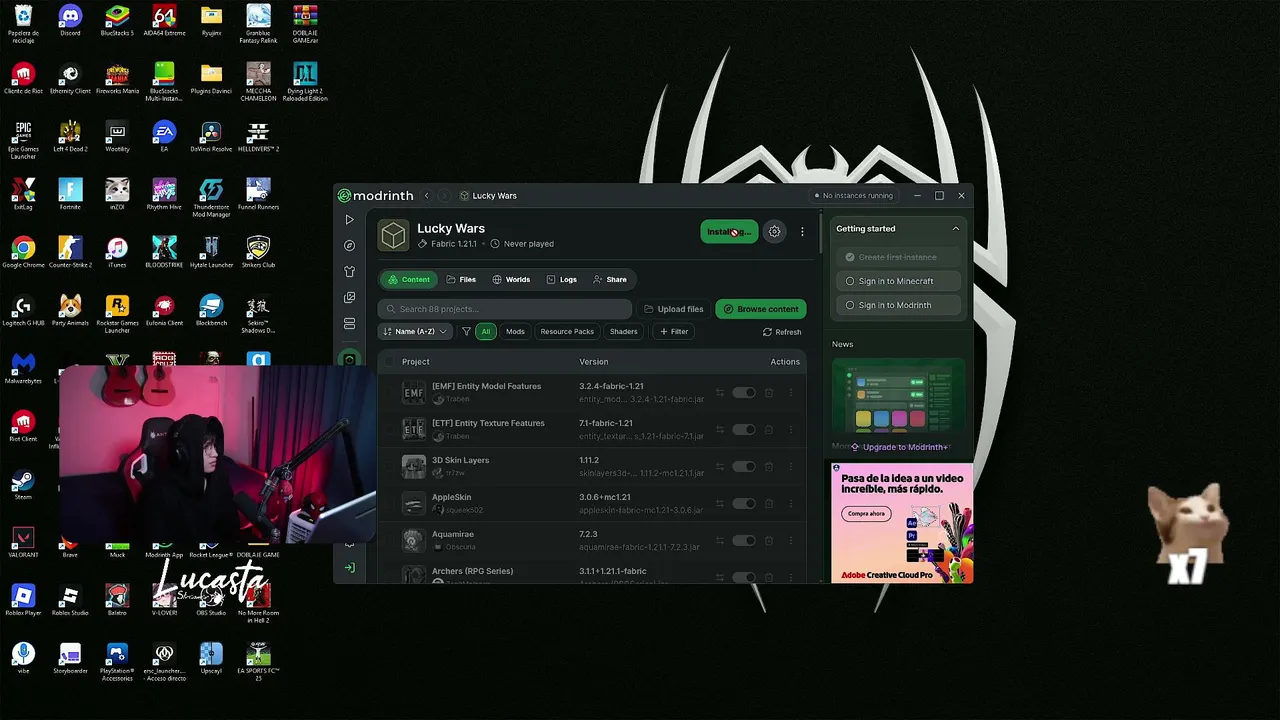
Task: Open the Name (A-Z) sort dropdown
Action: click(415, 331)
